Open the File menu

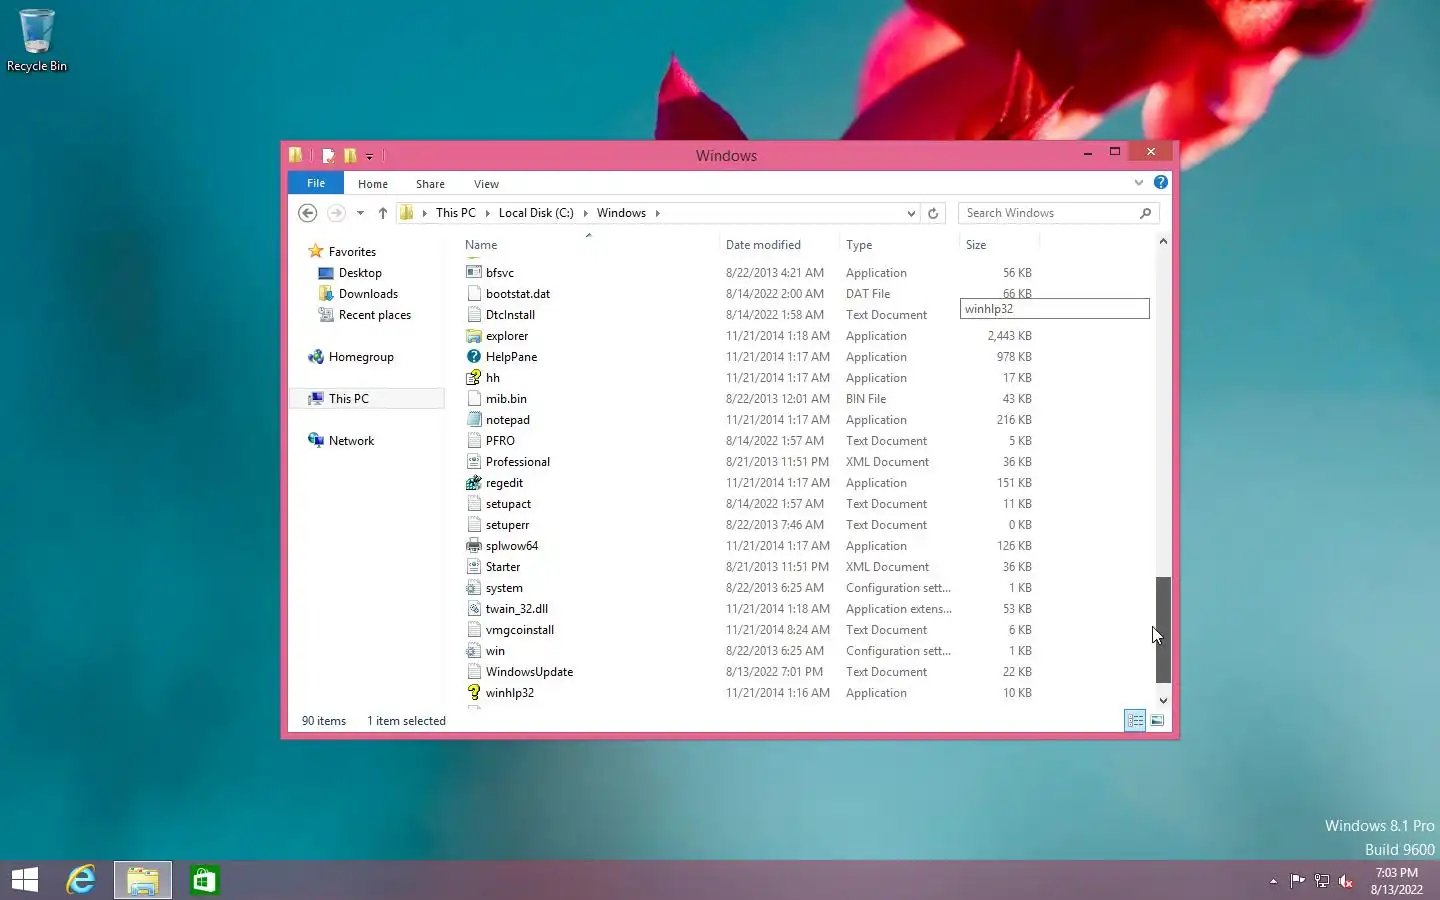point(316,183)
